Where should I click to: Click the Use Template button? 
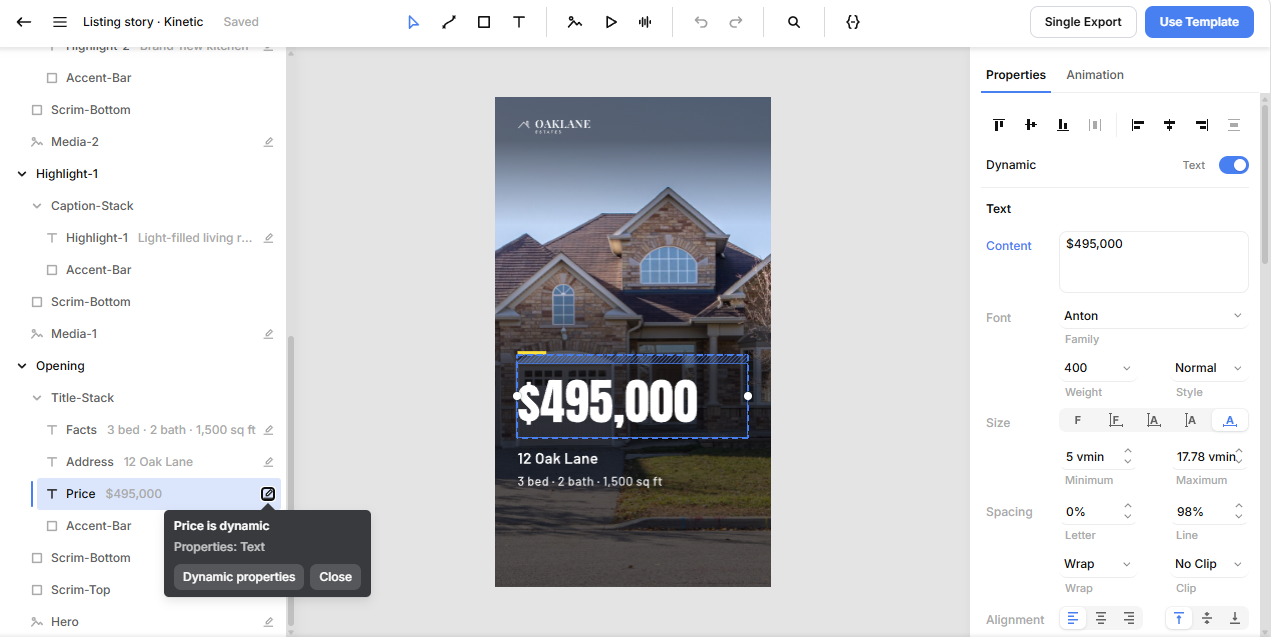point(1199,22)
